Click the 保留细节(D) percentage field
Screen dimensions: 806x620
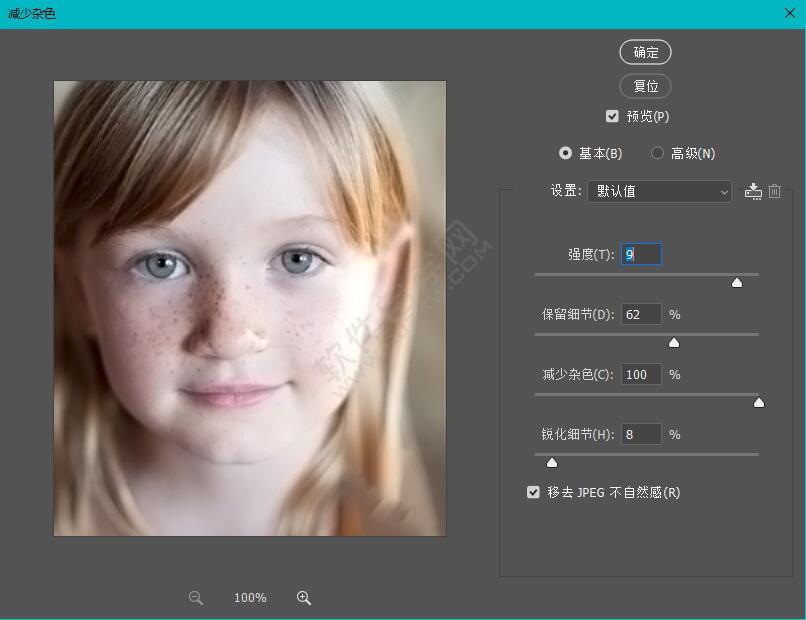[641, 315]
